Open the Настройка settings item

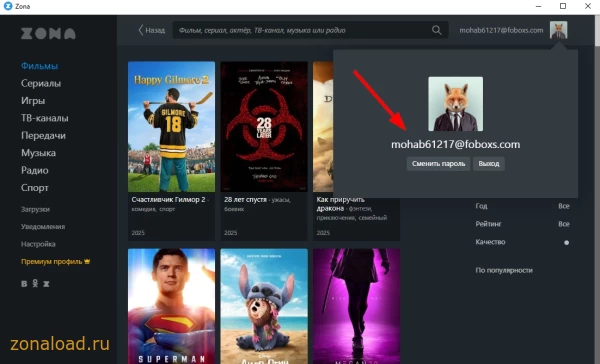(38, 244)
